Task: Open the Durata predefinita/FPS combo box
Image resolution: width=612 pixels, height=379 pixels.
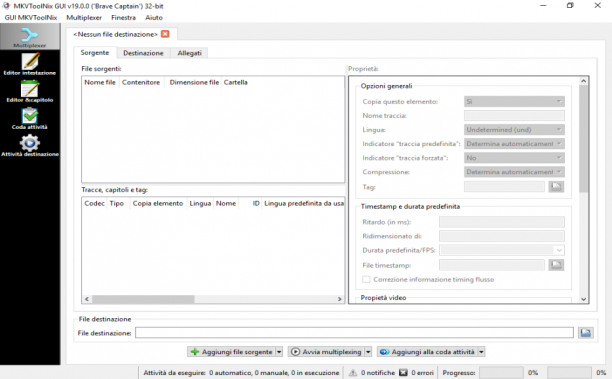Action: tap(502, 250)
